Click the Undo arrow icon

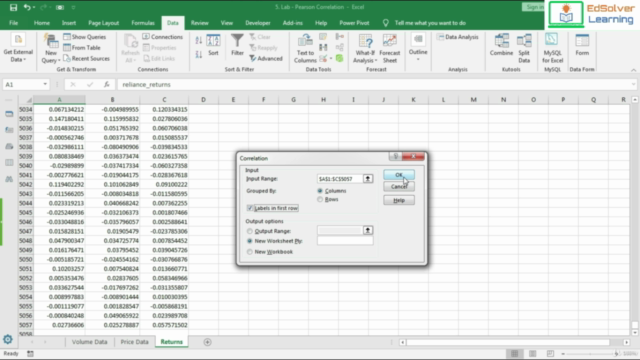pyautogui.click(x=27, y=7)
